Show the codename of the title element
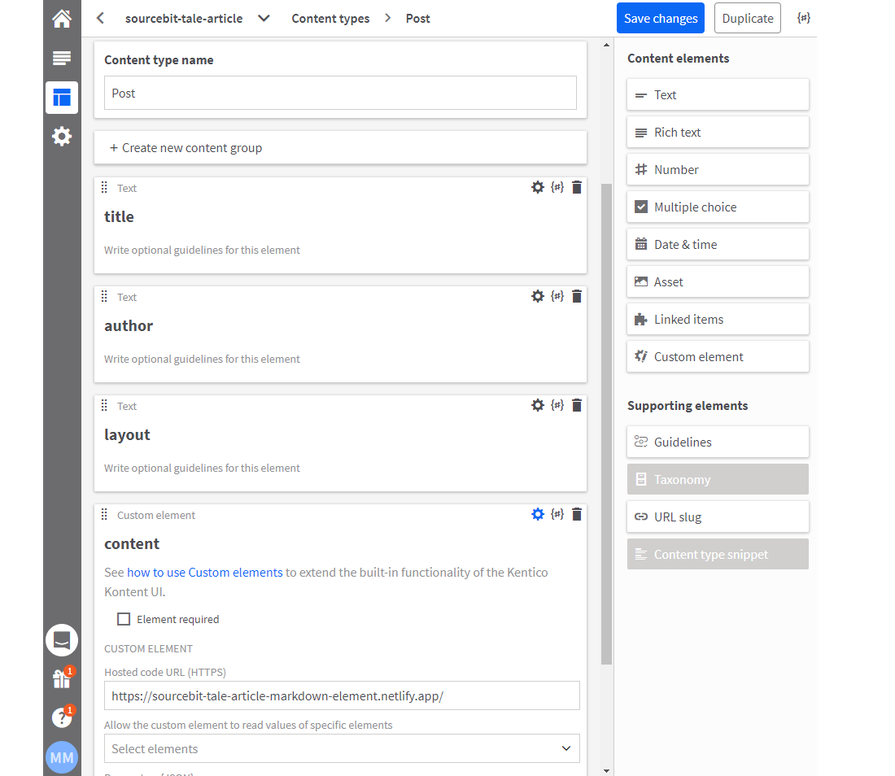This screenshot has height=776, width=895. (x=557, y=187)
